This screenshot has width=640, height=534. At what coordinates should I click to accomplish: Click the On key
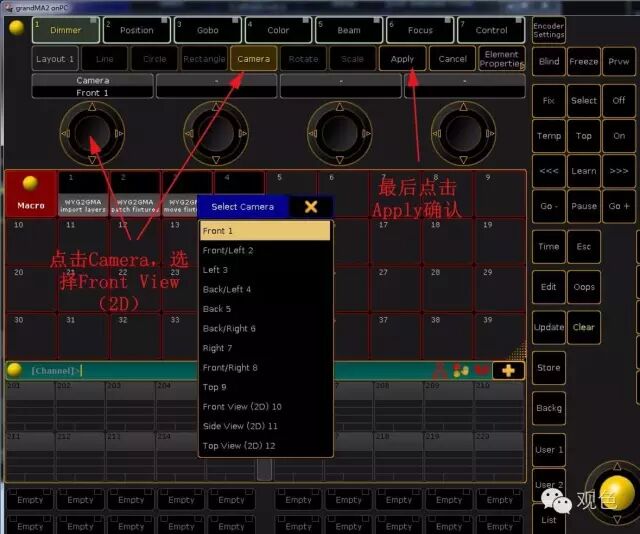point(619,136)
